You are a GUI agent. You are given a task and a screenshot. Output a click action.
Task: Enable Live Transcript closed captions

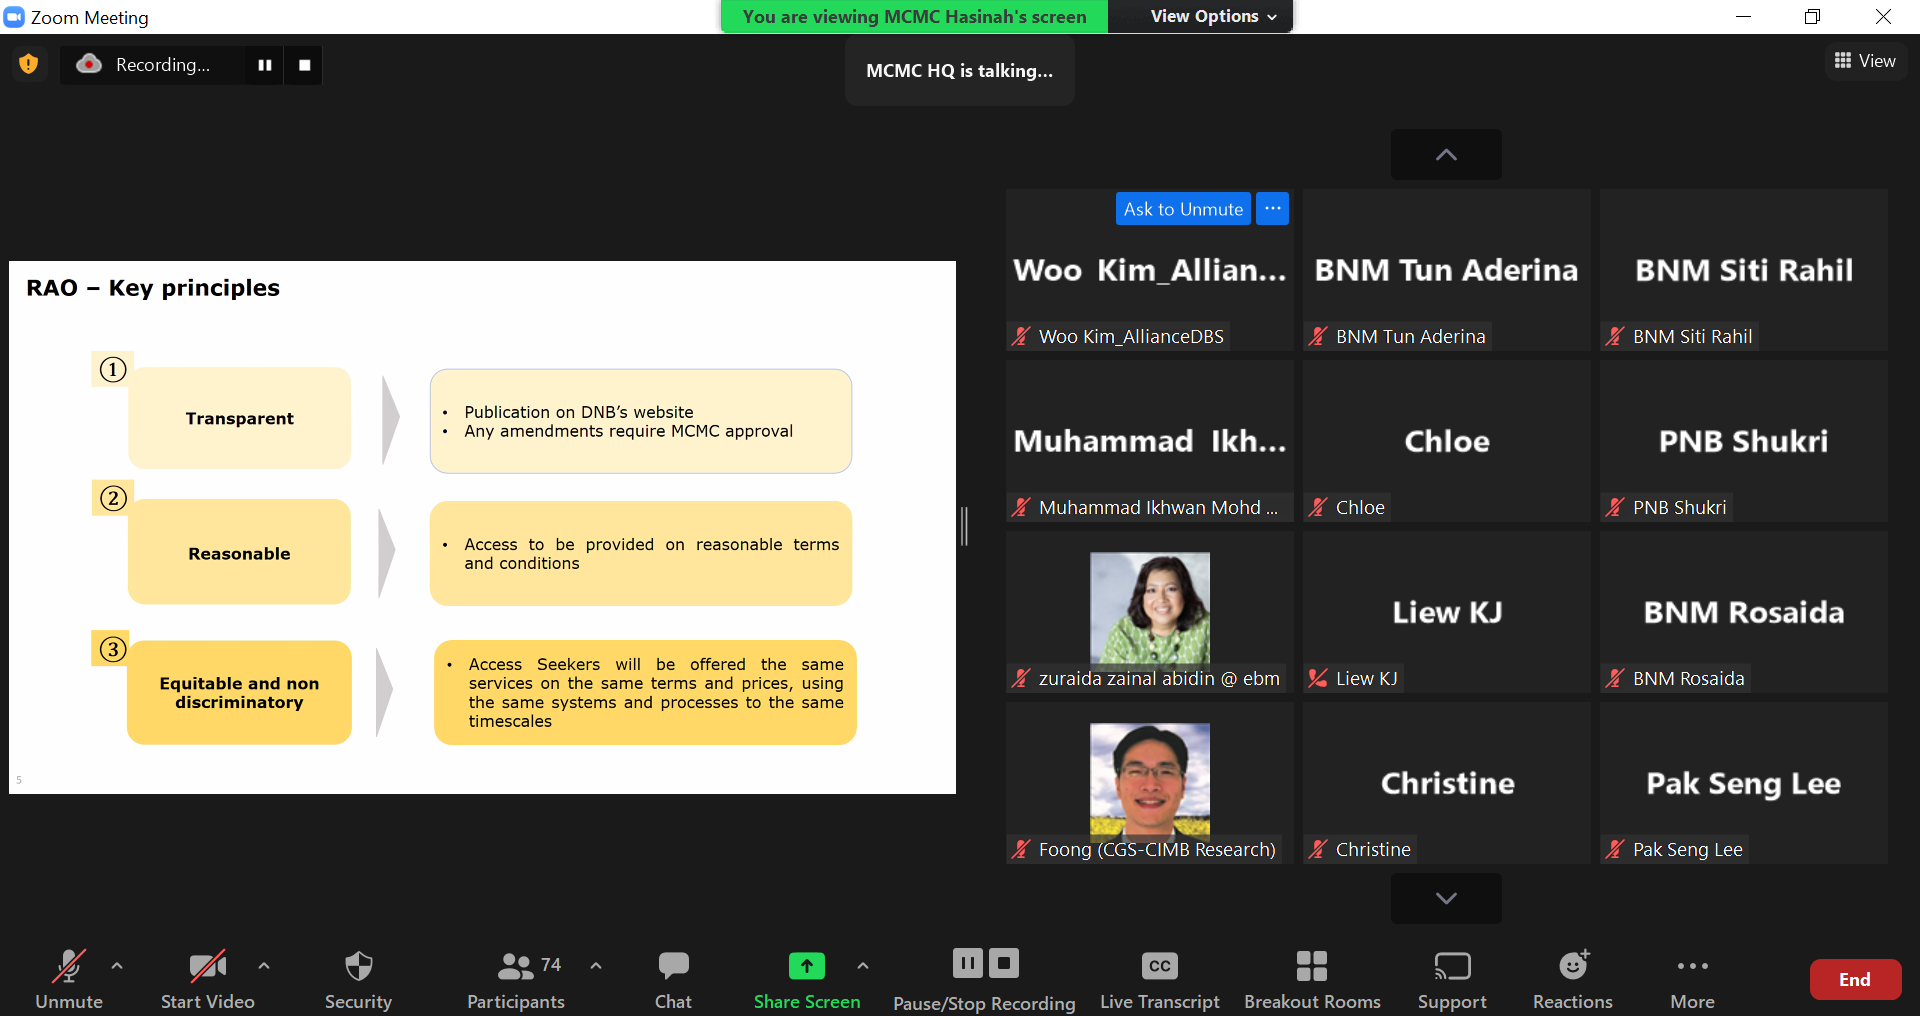(x=1159, y=978)
